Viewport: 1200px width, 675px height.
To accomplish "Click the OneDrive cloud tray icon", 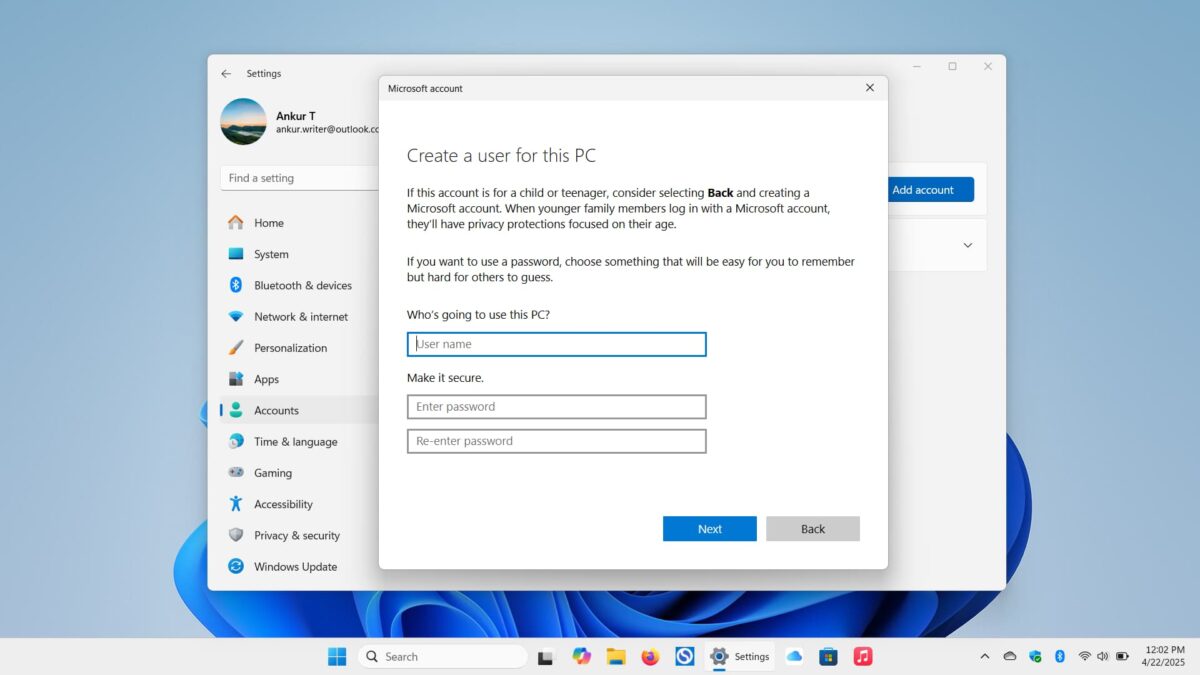I will tap(1010, 656).
